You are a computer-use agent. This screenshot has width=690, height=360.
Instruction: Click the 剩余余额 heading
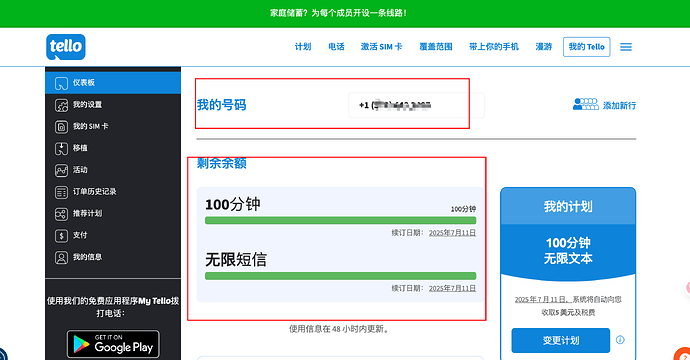221,163
